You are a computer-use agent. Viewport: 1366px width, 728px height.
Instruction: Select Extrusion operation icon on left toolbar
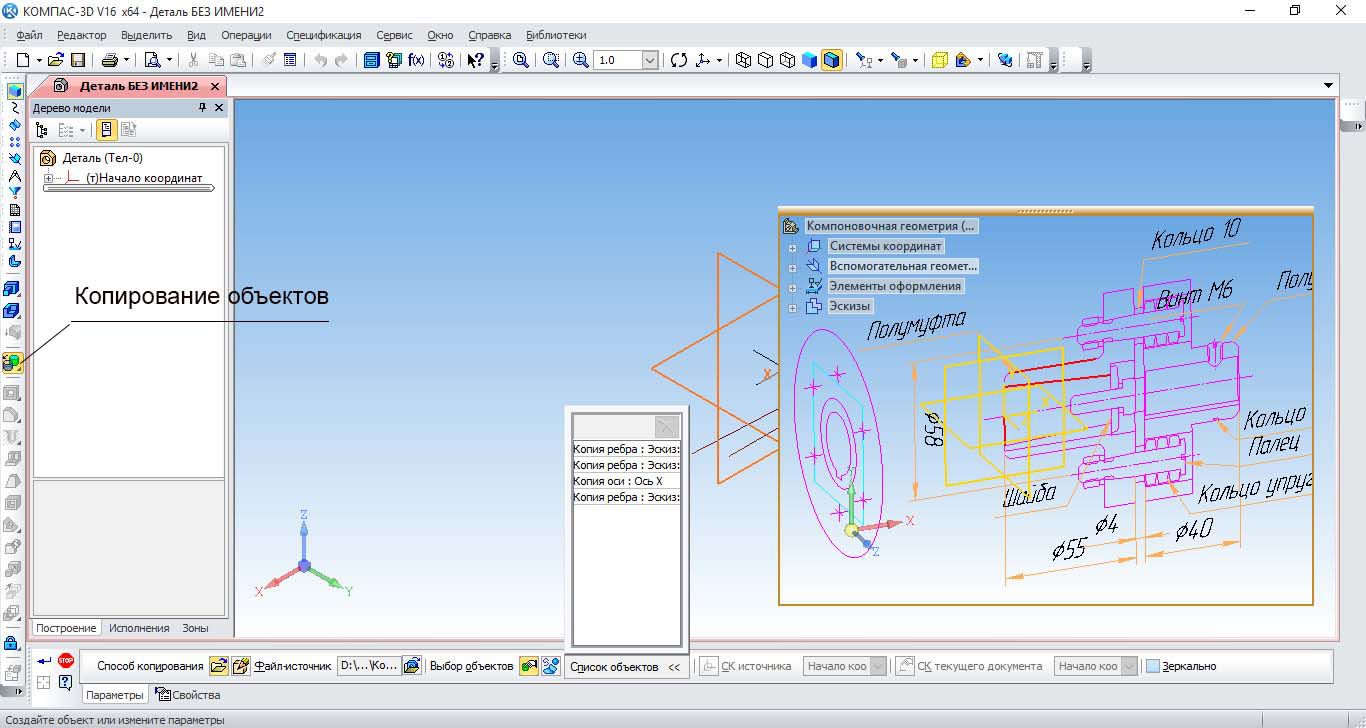click(x=13, y=290)
